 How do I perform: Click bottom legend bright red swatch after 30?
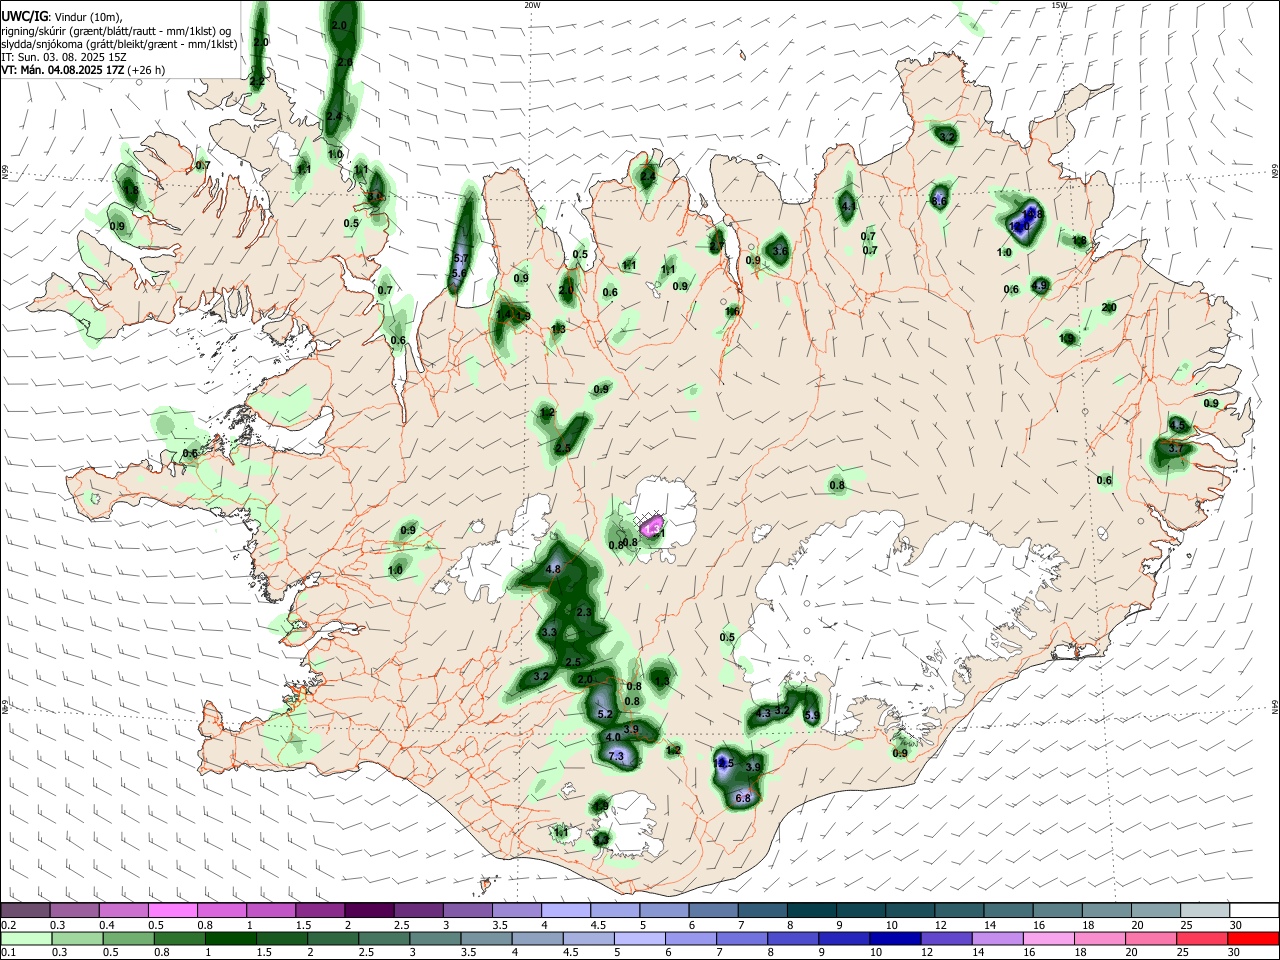[1254, 938]
